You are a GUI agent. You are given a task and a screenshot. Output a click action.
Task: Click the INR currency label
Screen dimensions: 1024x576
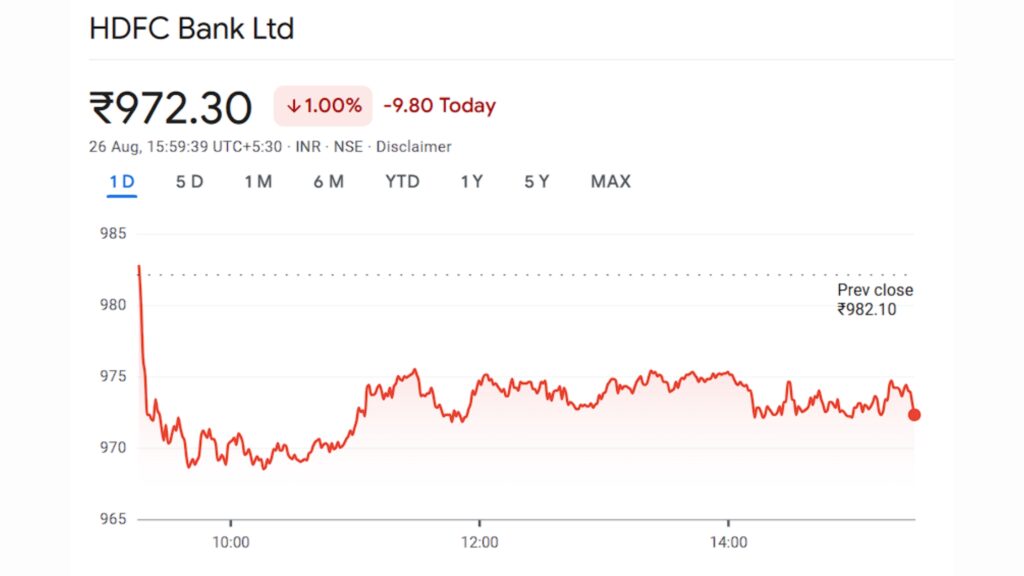[x=308, y=146]
